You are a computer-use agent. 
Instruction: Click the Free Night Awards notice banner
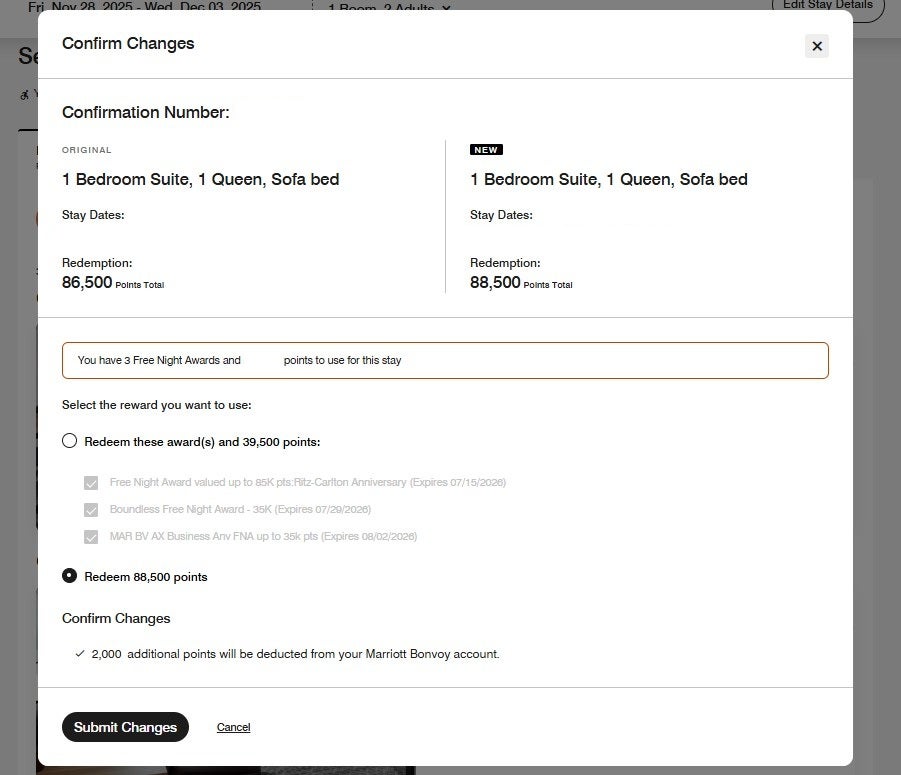point(445,360)
